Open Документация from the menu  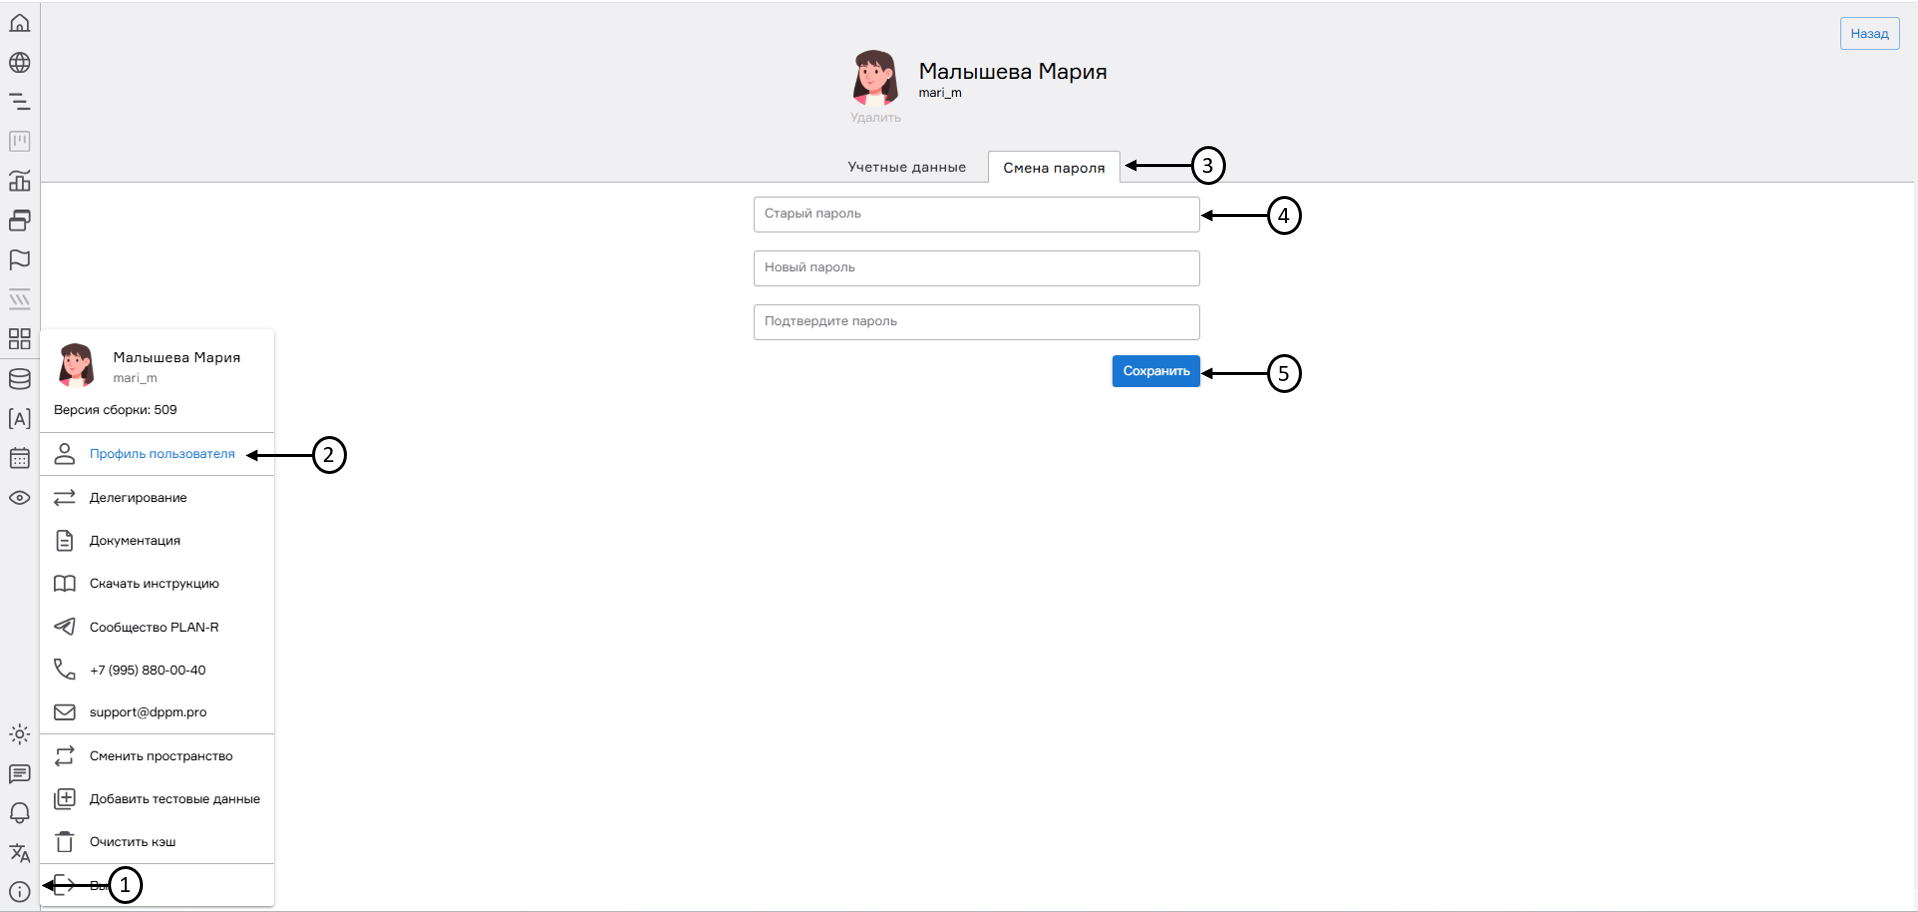tap(135, 540)
